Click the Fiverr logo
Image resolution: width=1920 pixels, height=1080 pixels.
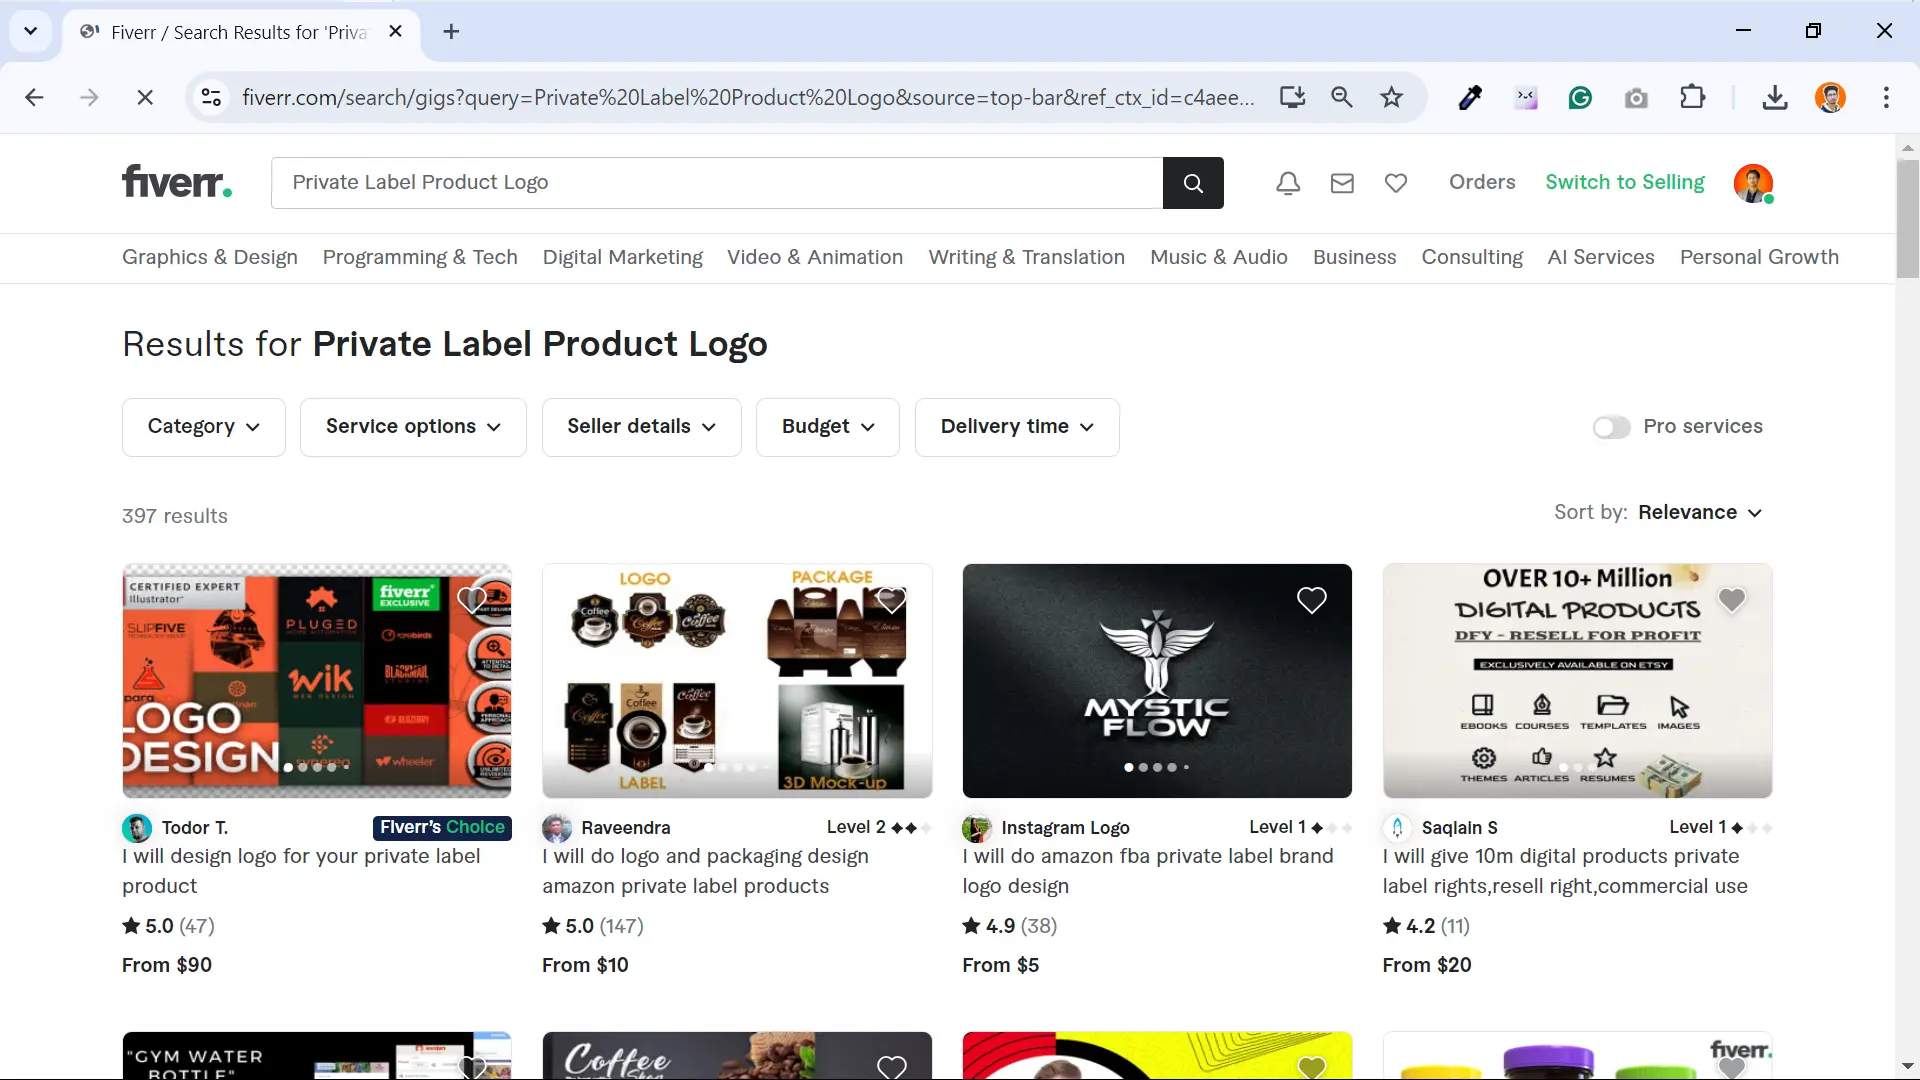click(x=177, y=182)
